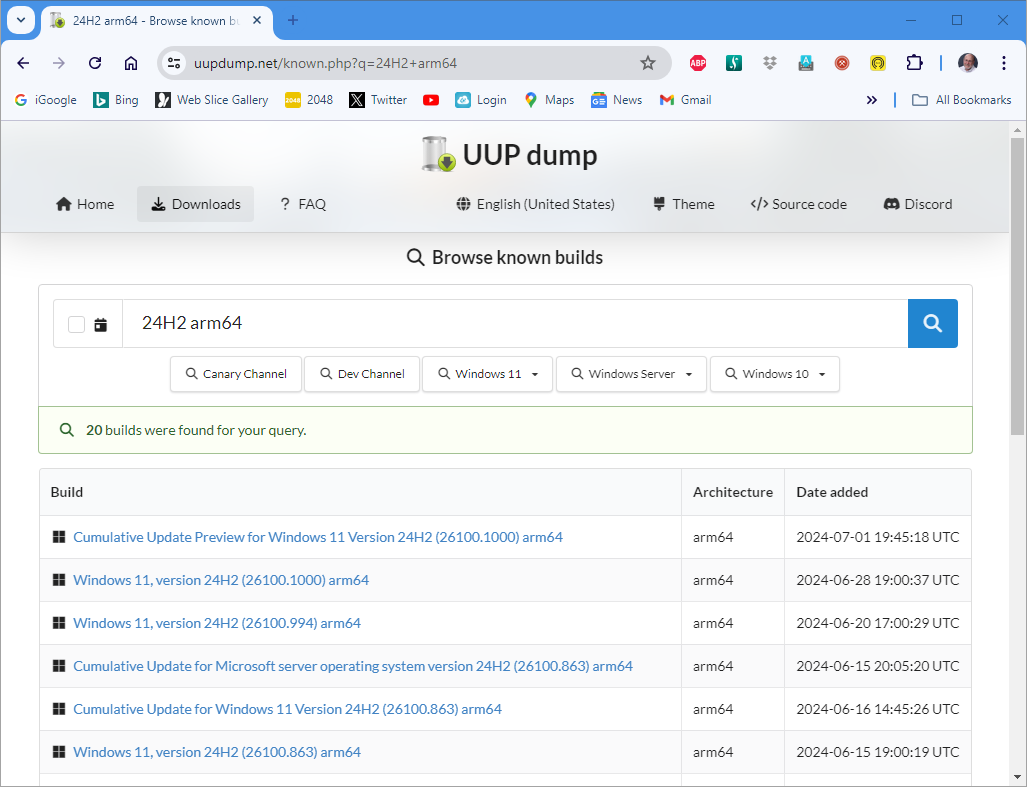Click the globe language icon
This screenshot has height=787, width=1027.
point(462,204)
